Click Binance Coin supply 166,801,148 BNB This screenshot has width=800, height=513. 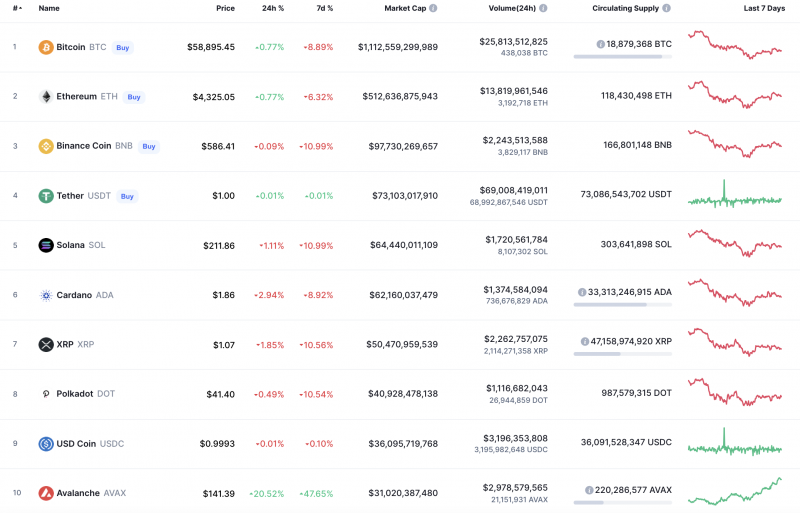click(x=637, y=145)
